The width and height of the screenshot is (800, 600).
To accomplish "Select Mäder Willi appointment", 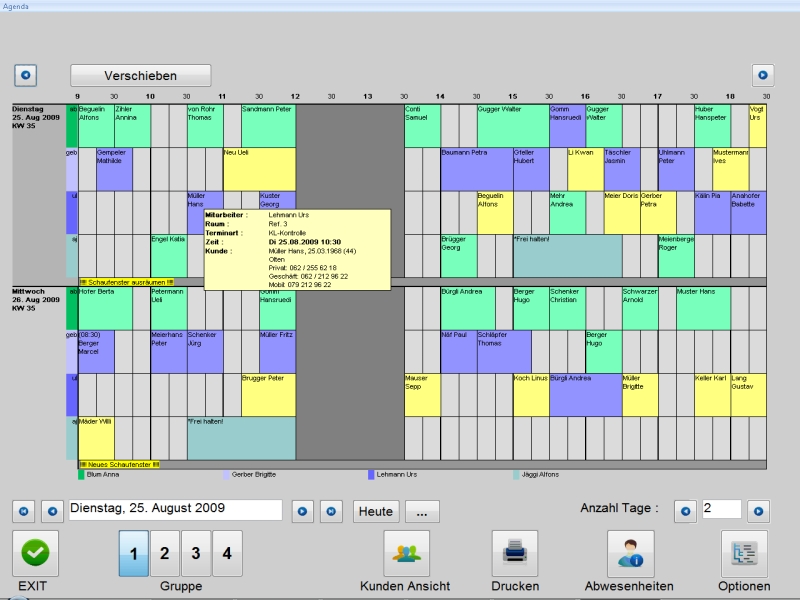I will [96, 439].
